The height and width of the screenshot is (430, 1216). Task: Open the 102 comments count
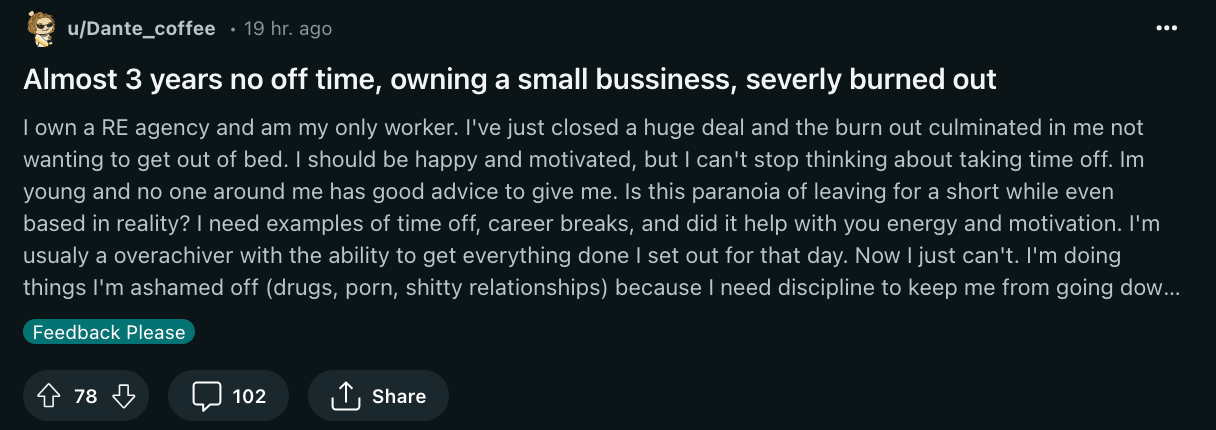(x=249, y=396)
